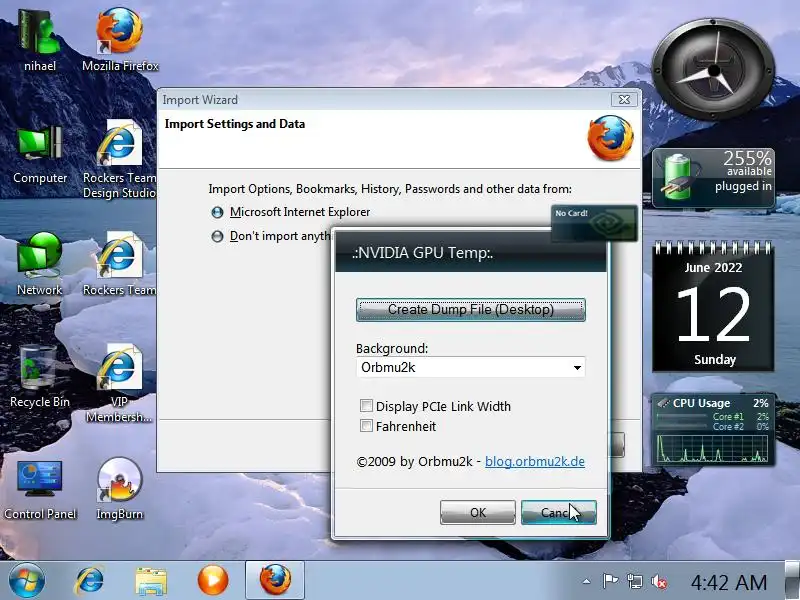The height and width of the screenshot is (600, 800).
Task: Enable Display PCIe Link Width checkbox
Action: click(x=366, y=406)
